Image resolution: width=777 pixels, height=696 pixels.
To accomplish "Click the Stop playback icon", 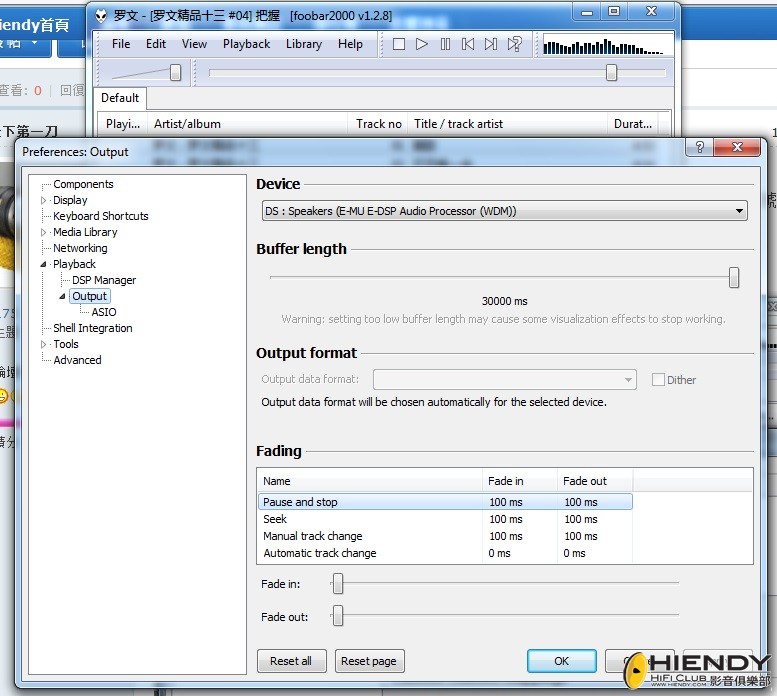I will pos(398,44).
